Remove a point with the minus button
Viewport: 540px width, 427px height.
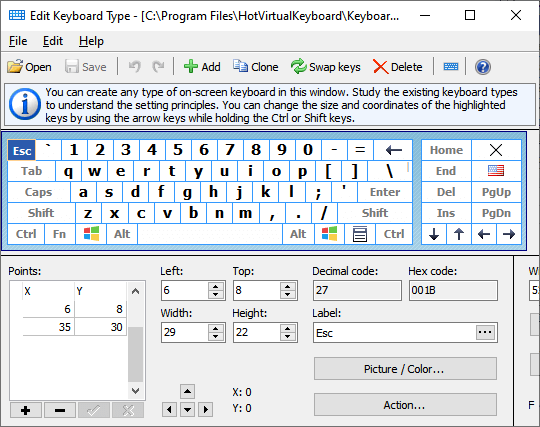[60, 410]
